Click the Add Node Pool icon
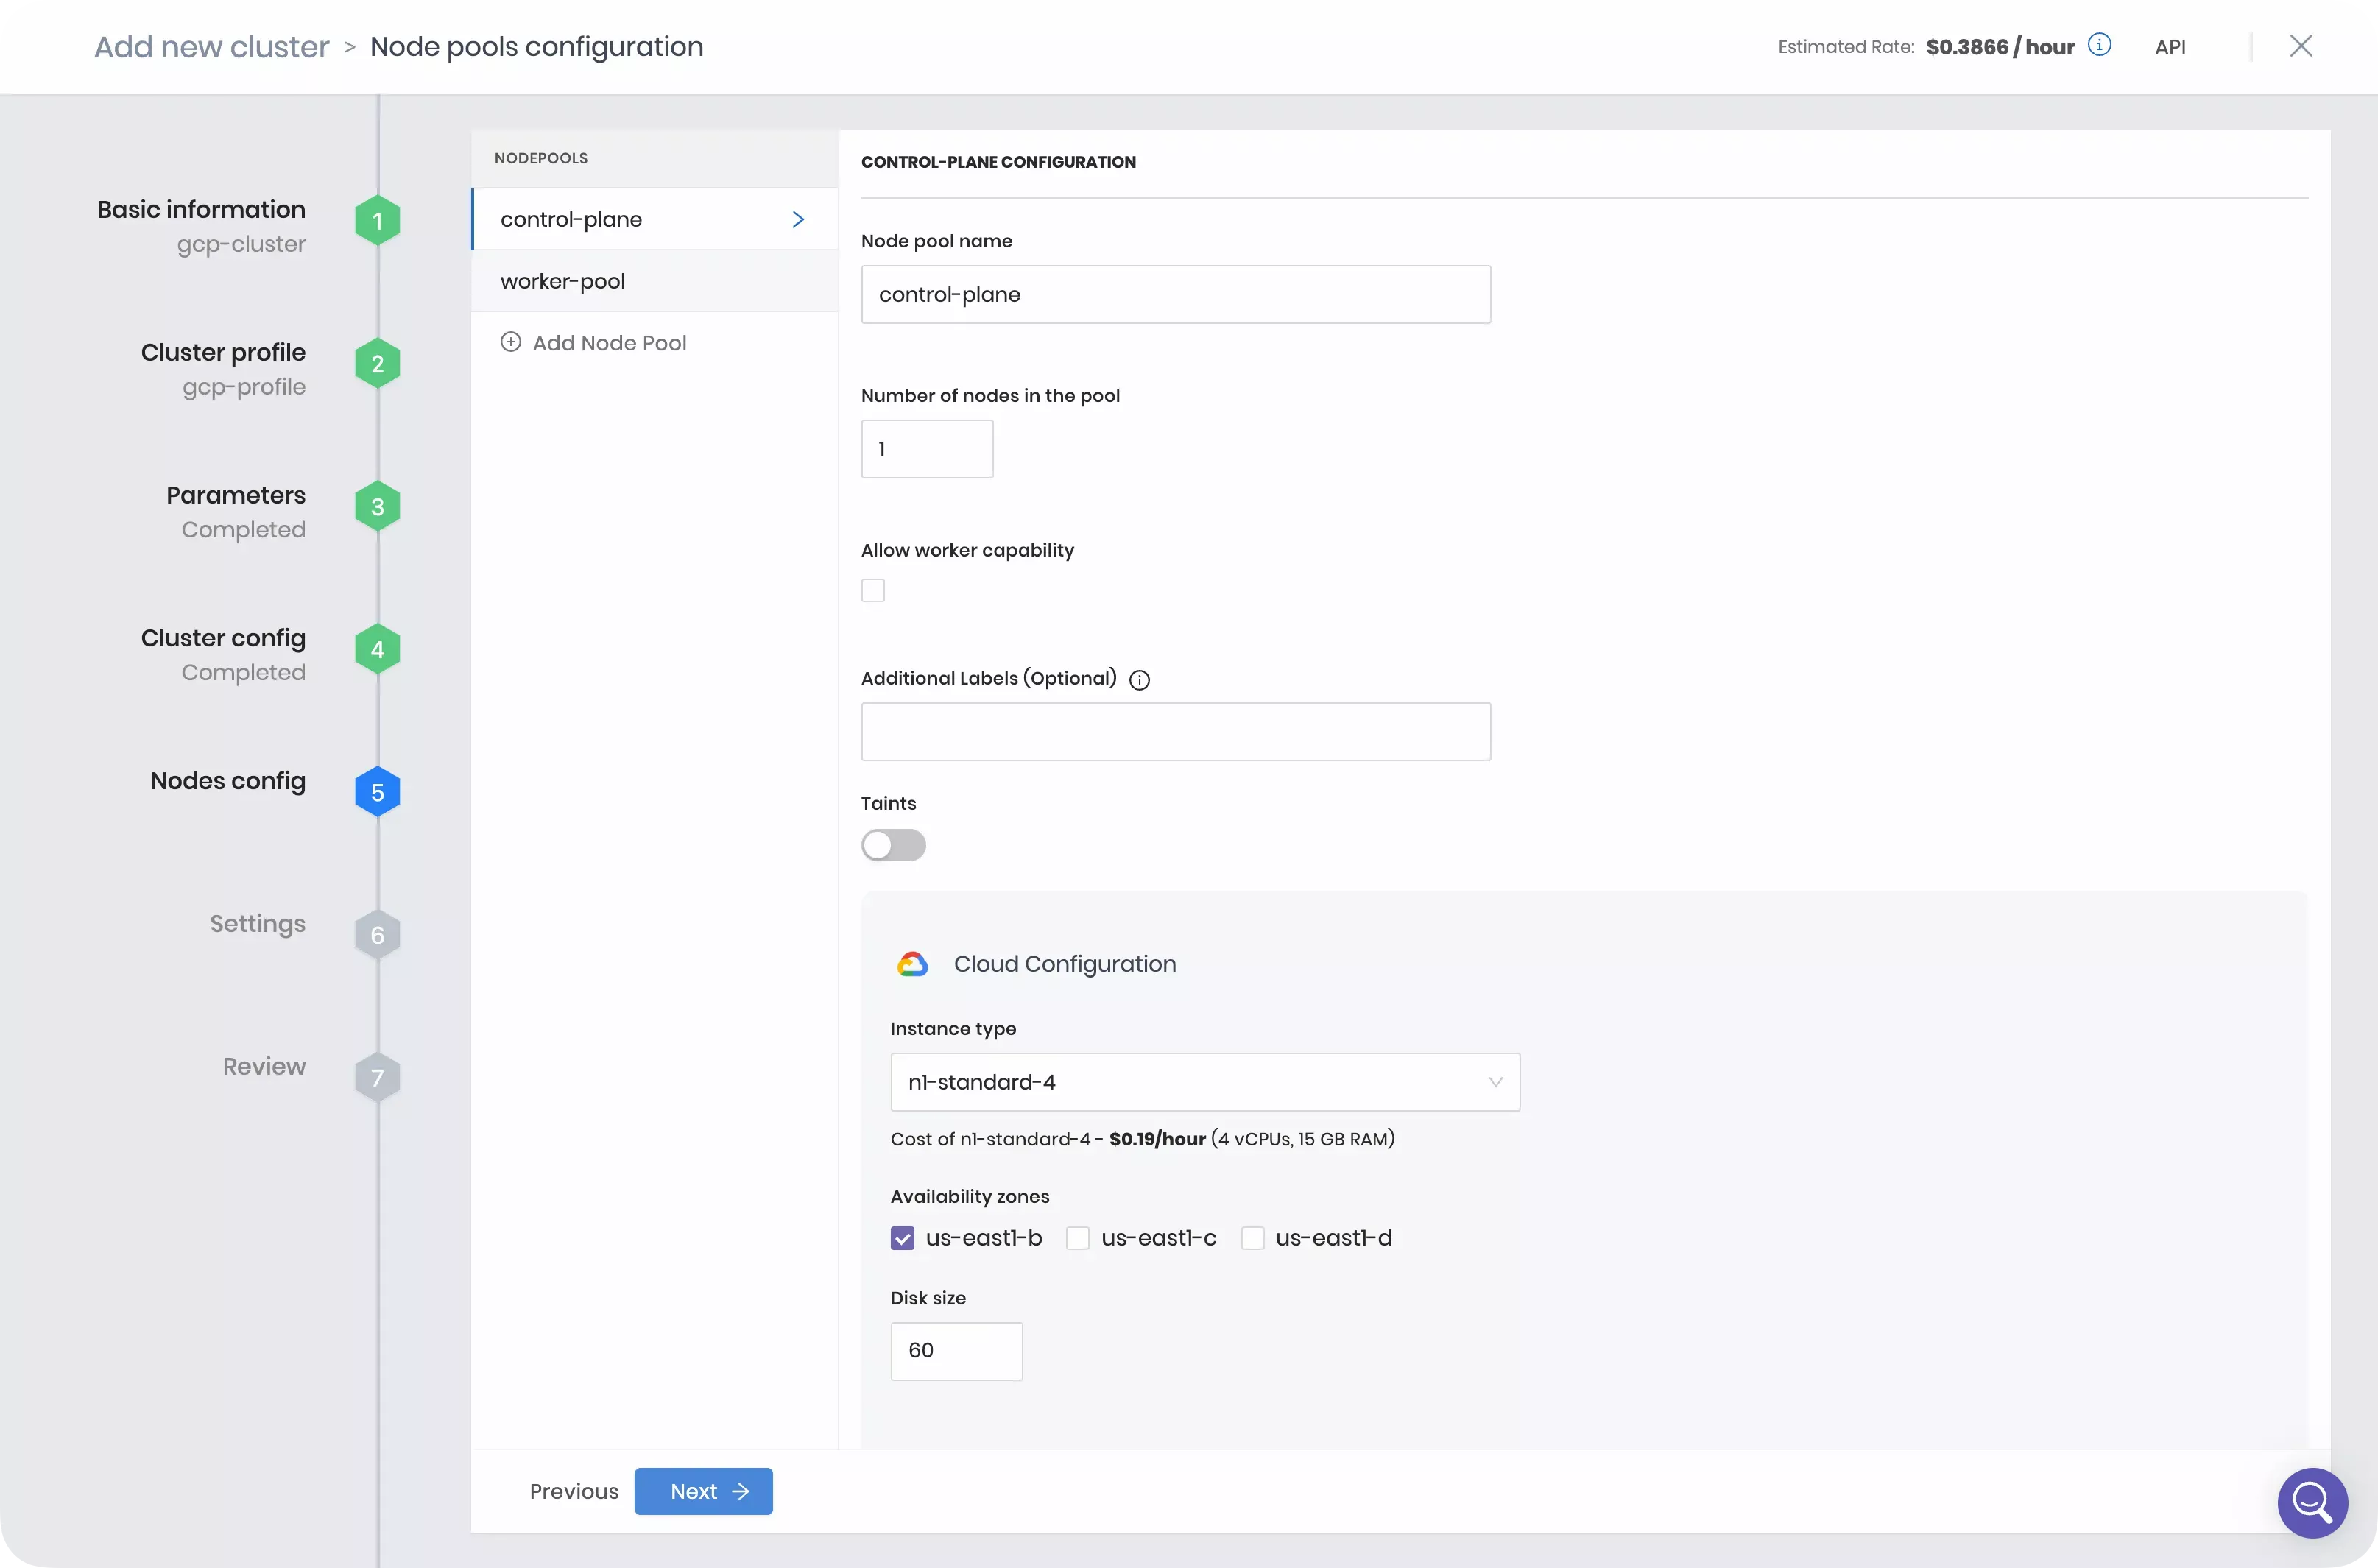 tap(509, 342)
